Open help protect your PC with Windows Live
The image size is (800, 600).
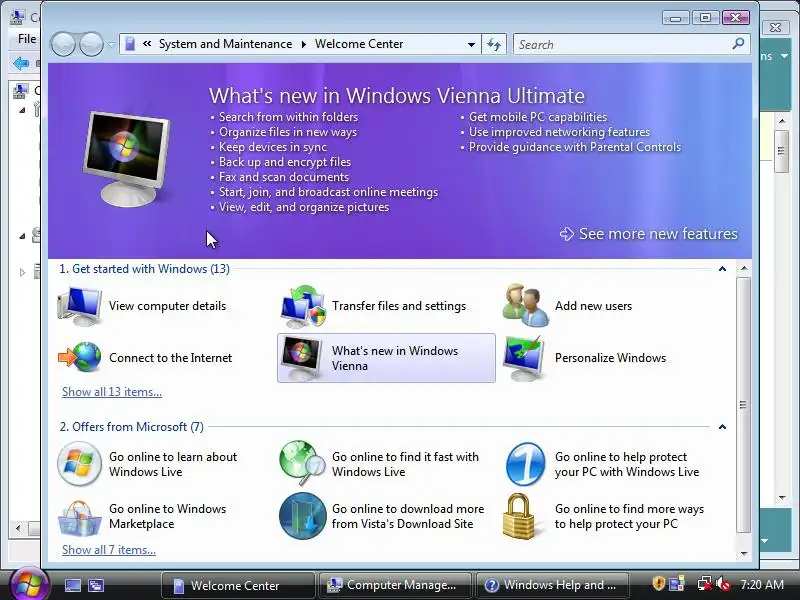pyautogui.click(x=602, y=464)
